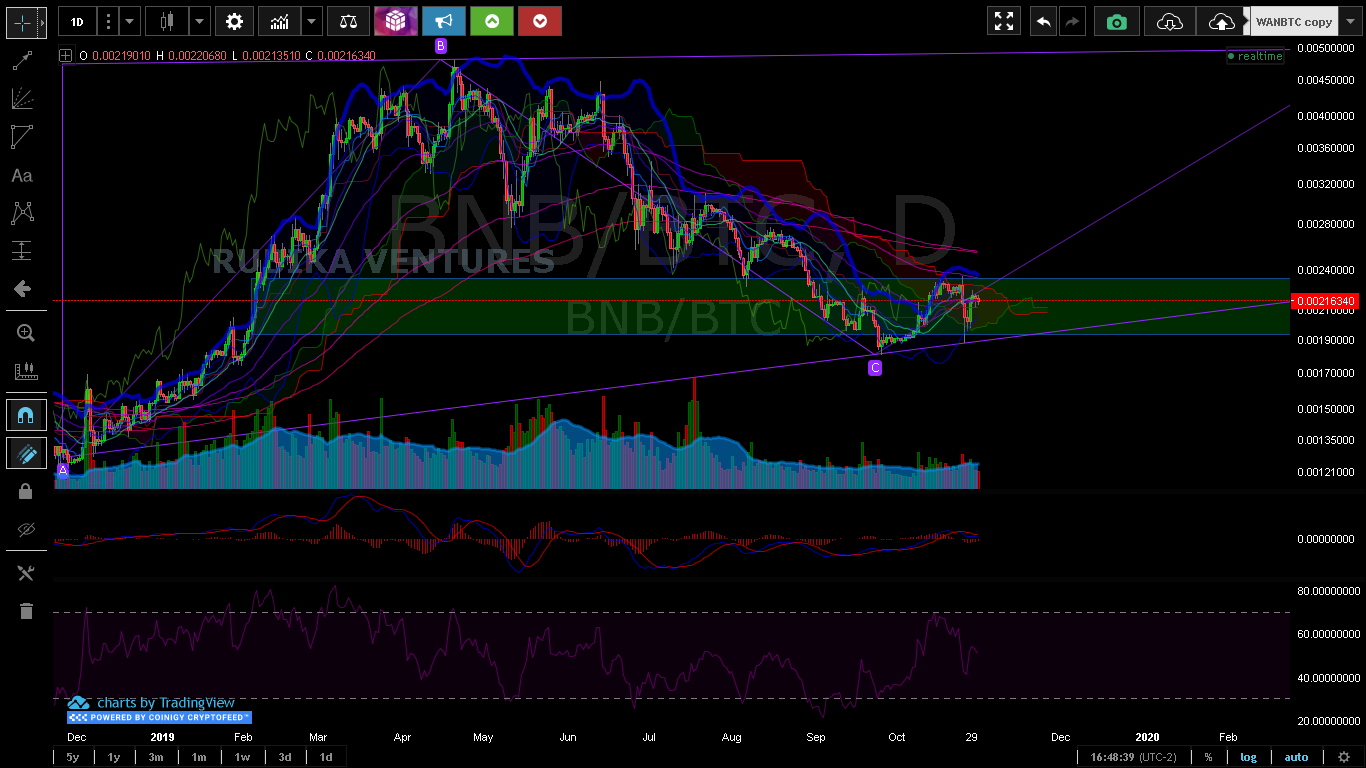
Task: Load chart layout from cloud
Action: [1170, 21]
